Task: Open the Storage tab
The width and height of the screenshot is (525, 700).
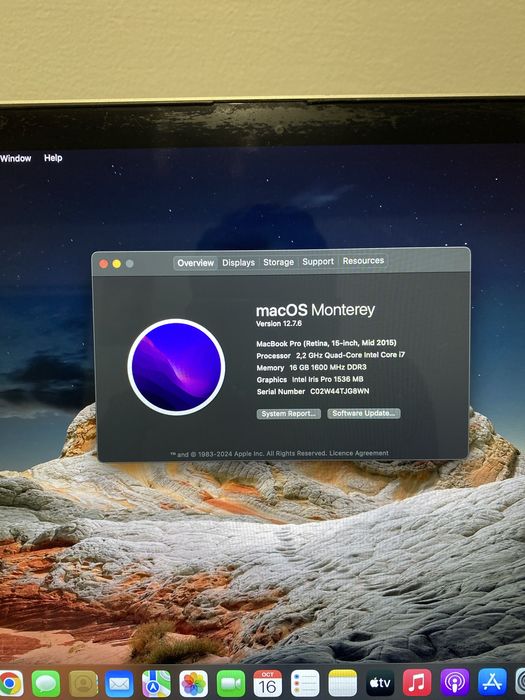Action: pyautogui.click(x=279, y=262)
